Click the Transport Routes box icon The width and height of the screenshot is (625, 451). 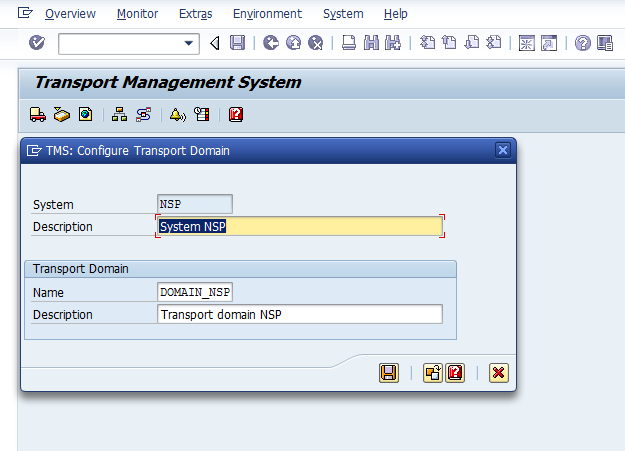tap(62, 115)
